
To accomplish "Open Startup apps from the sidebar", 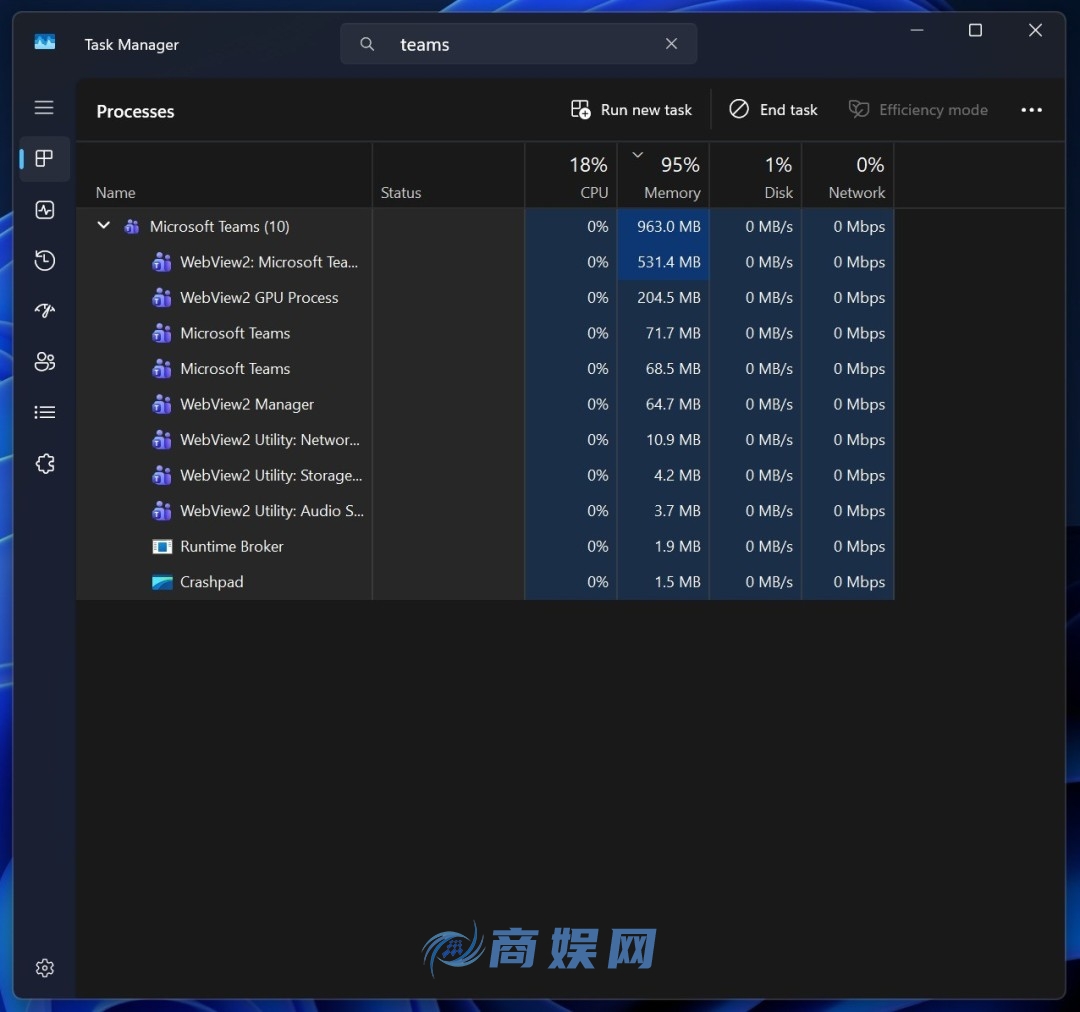I will [44, 310].
